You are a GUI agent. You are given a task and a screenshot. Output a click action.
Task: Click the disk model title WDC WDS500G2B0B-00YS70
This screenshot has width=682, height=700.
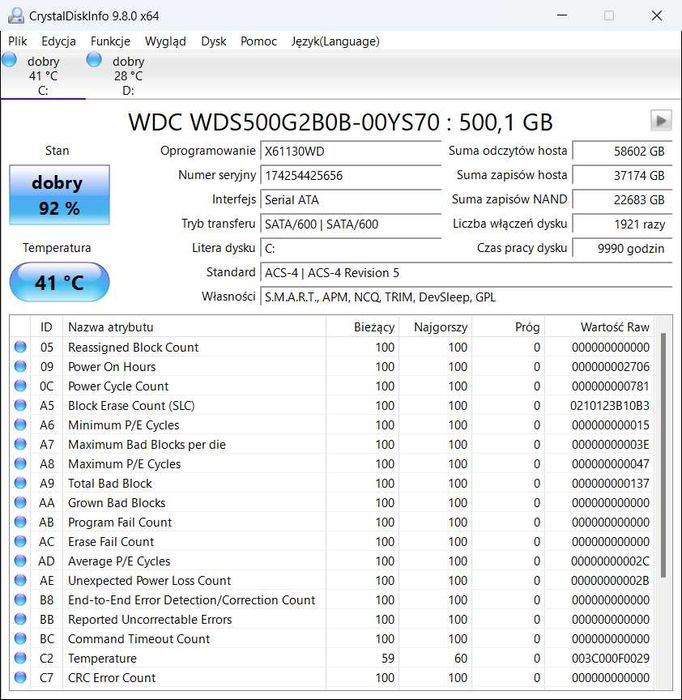[284, 122]
